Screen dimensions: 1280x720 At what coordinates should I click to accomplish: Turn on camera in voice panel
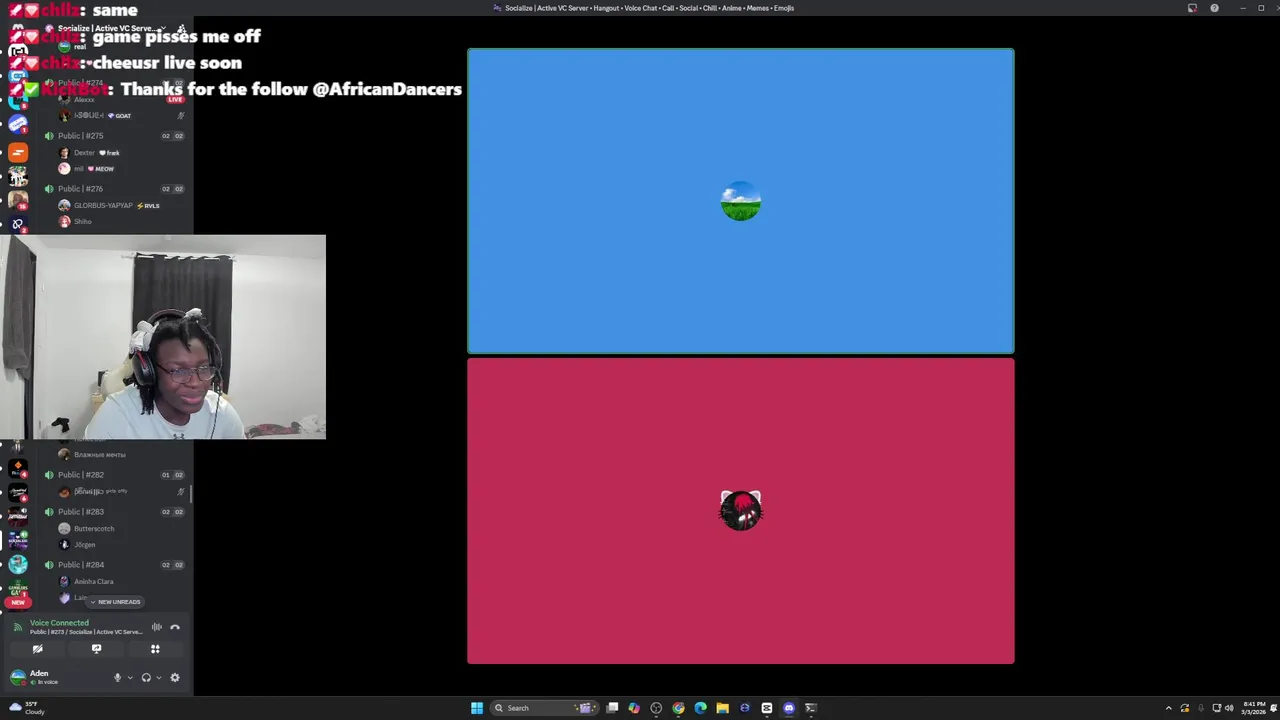(38, 649)
